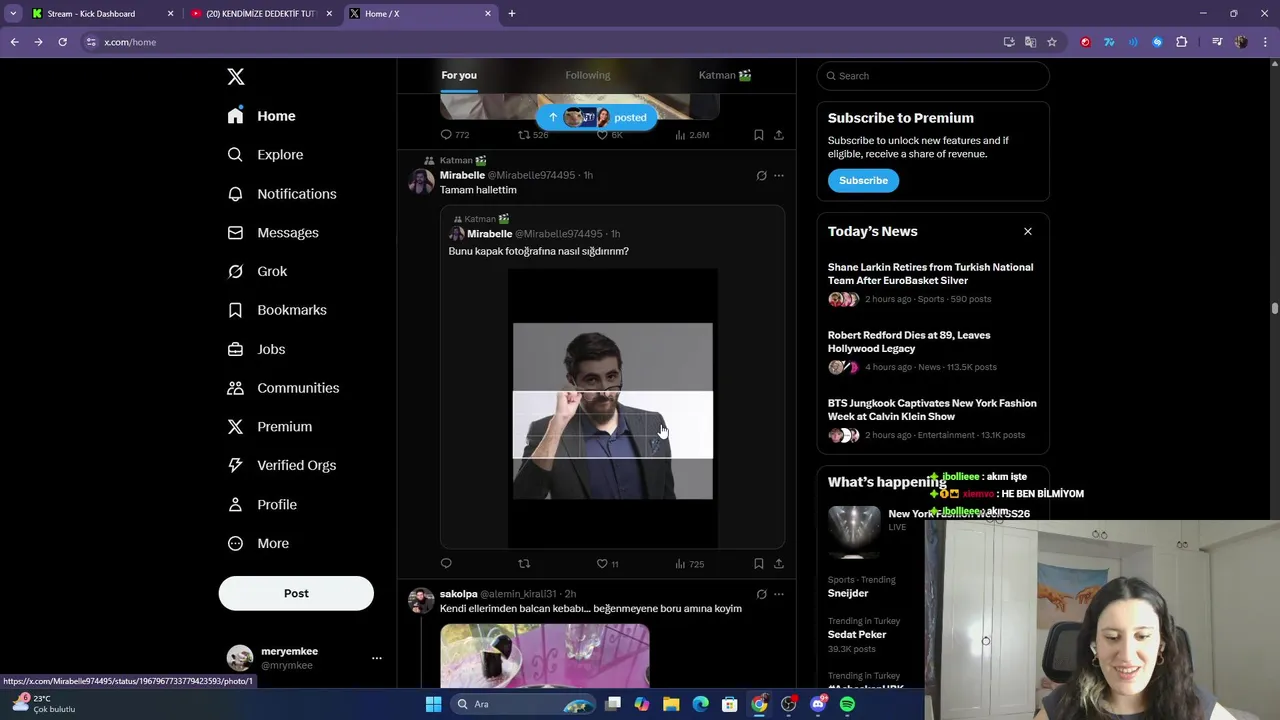
Task: Open Verified Orgs in sidebar
Action: [x=281, y=465]
